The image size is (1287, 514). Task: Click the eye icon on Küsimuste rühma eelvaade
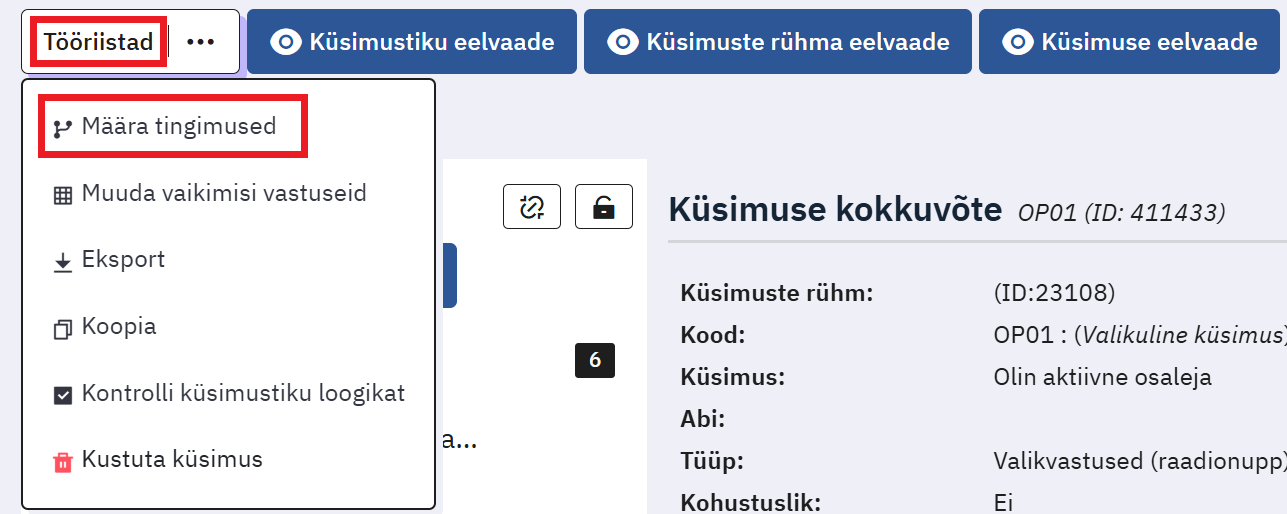click(624, 42)
